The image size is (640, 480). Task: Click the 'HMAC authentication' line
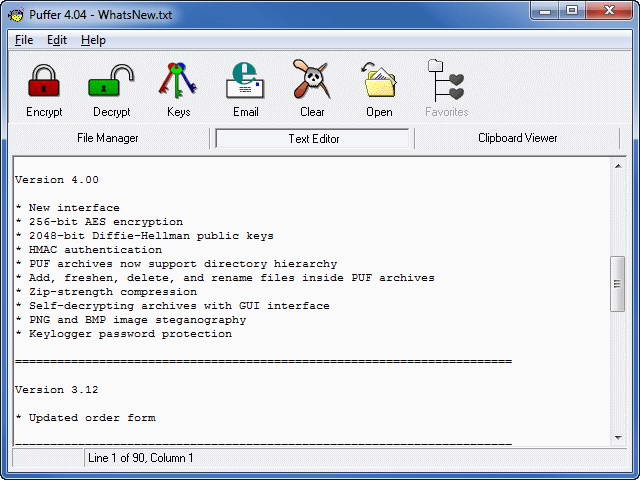(x=89, y=249)
